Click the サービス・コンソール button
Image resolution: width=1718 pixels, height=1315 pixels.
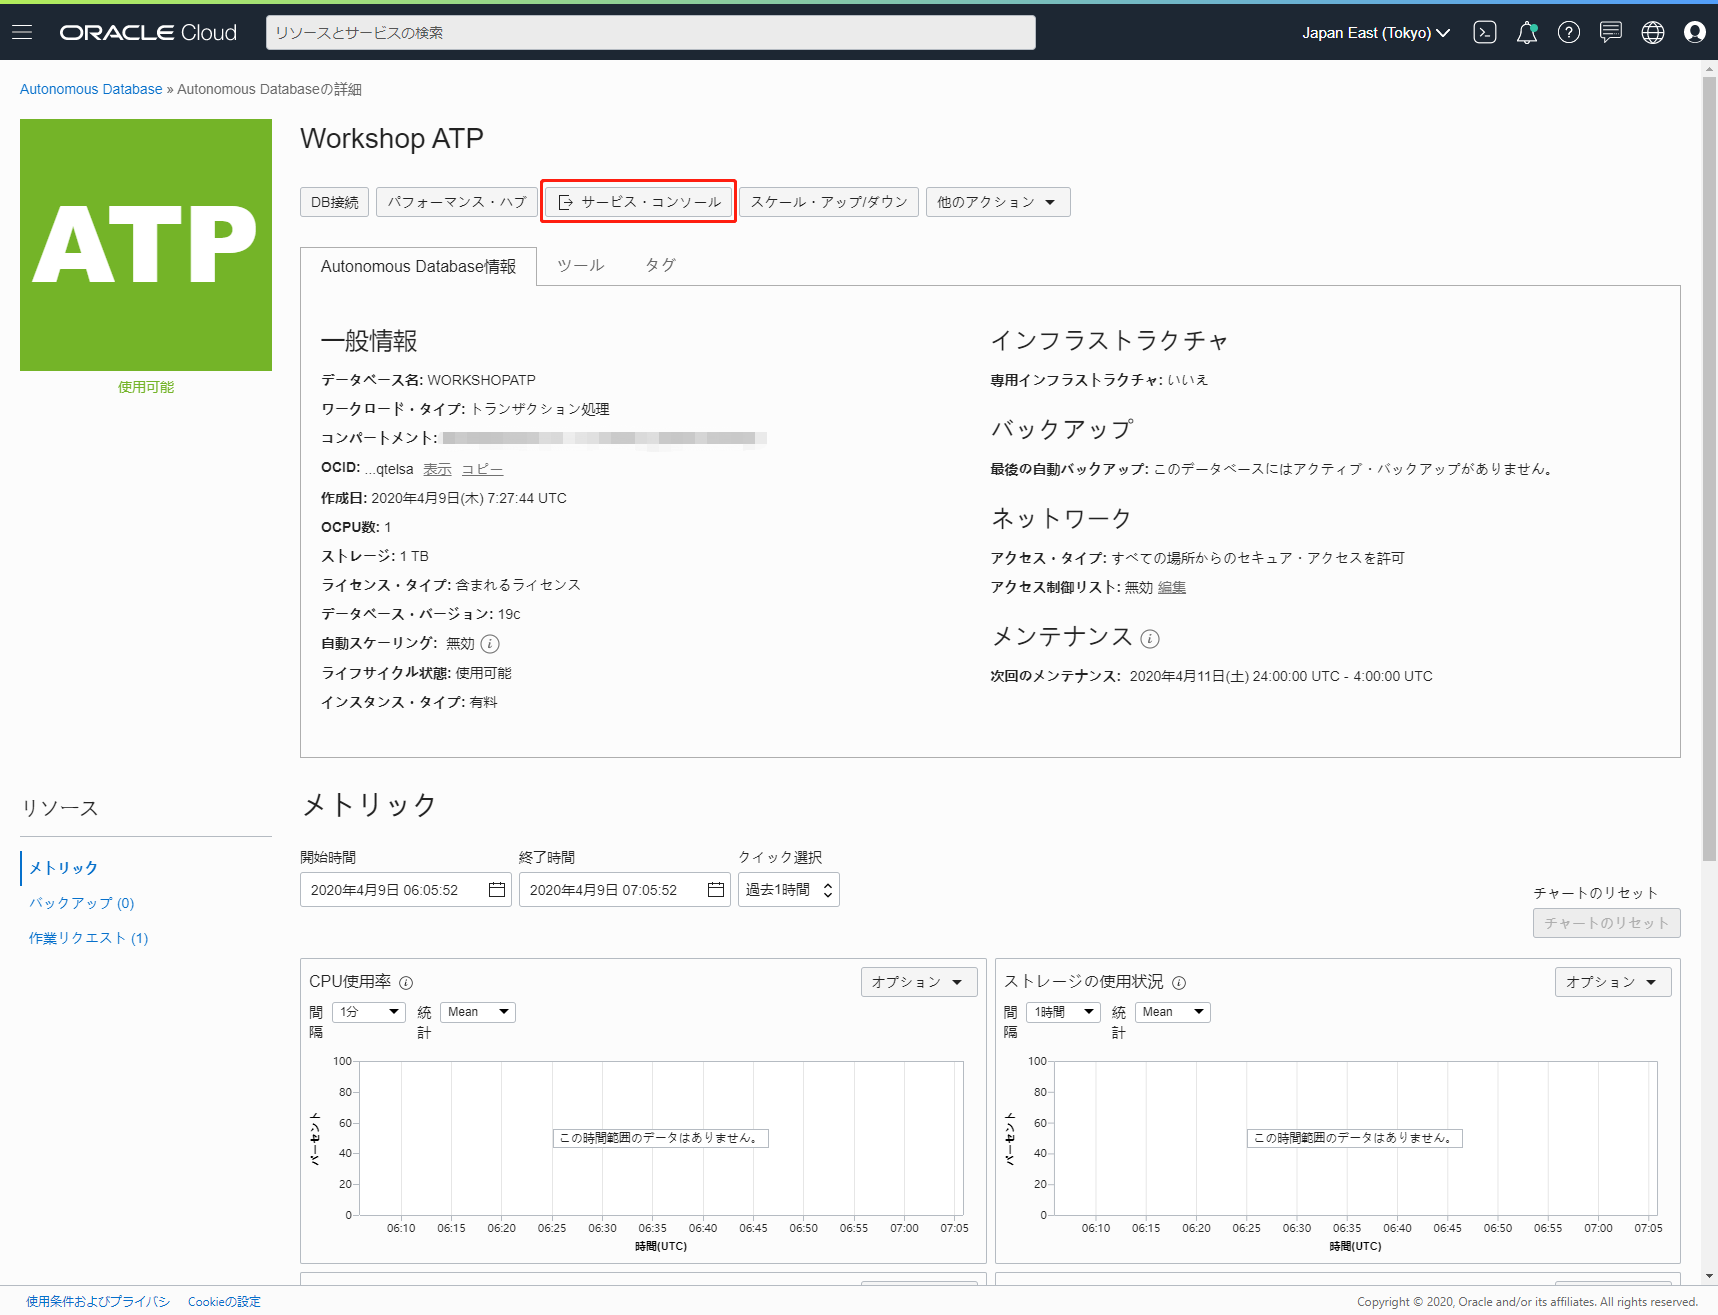[639, 202]
